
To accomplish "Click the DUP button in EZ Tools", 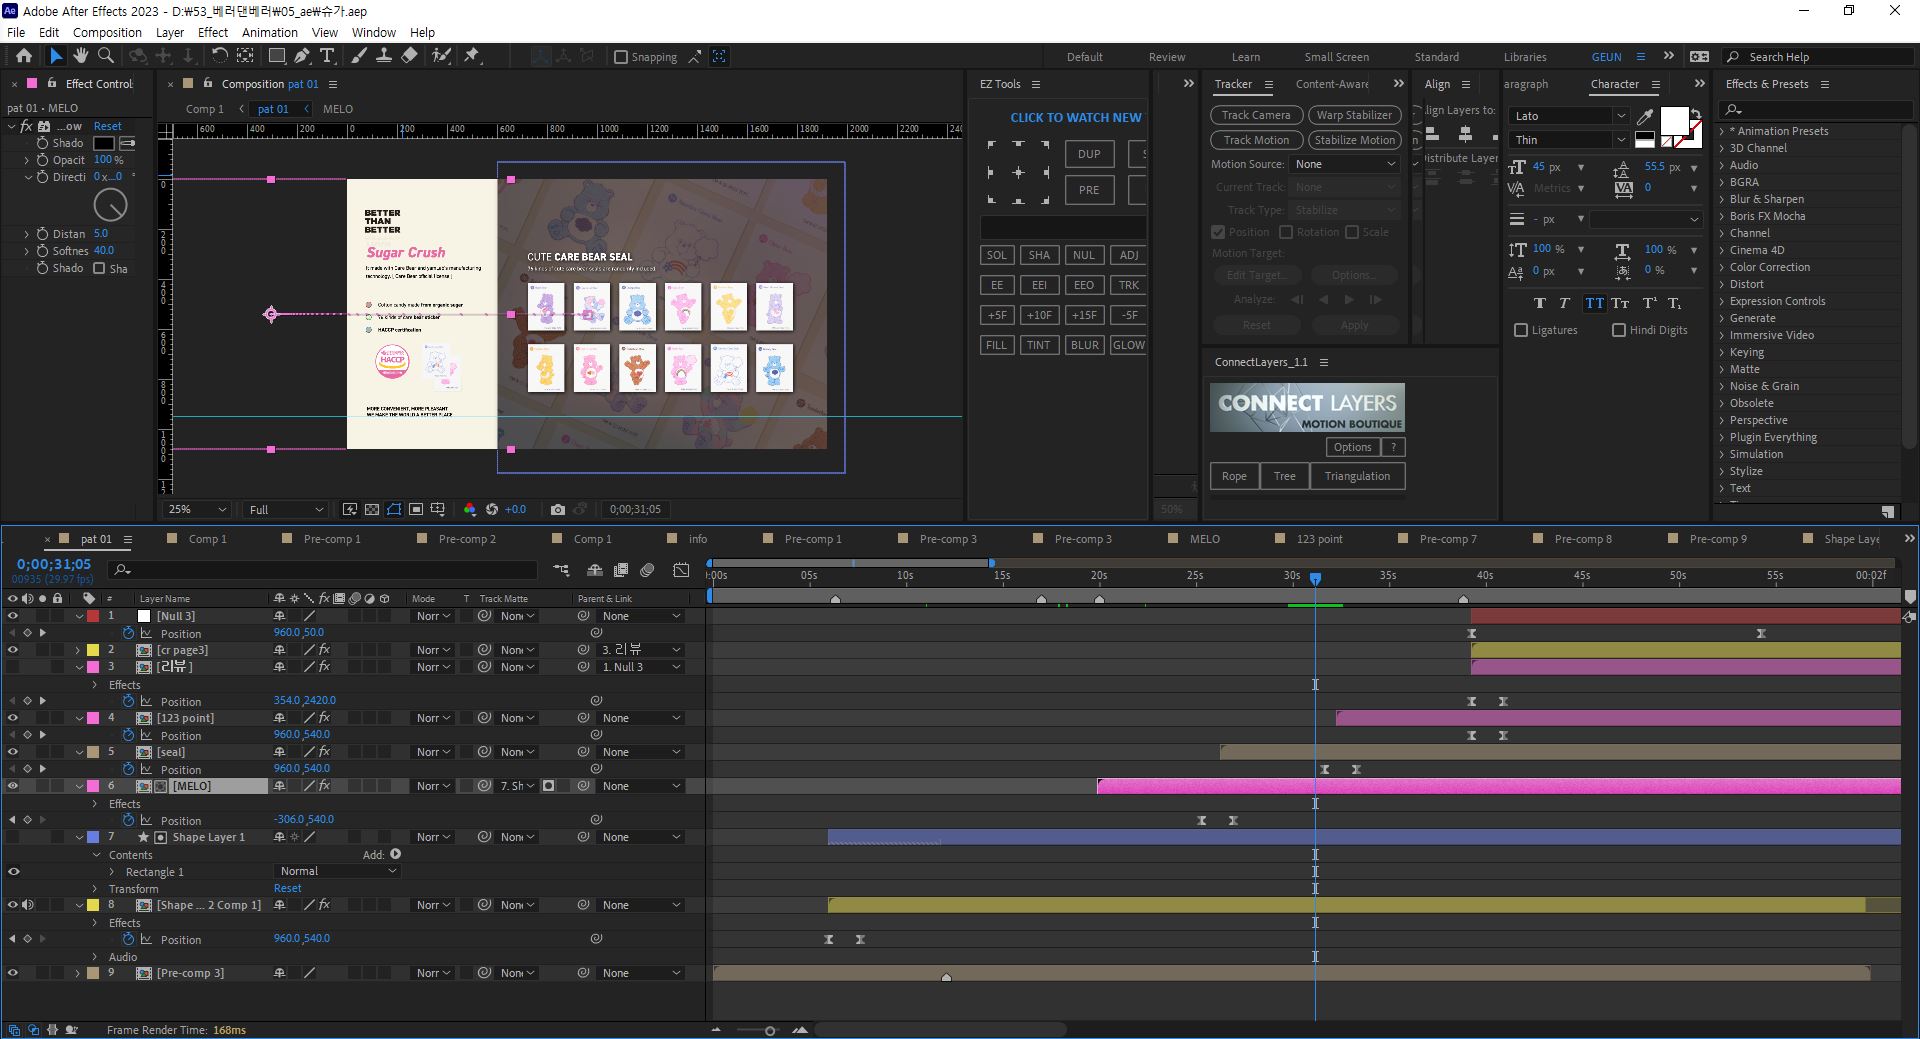I will pos(1089,154).
